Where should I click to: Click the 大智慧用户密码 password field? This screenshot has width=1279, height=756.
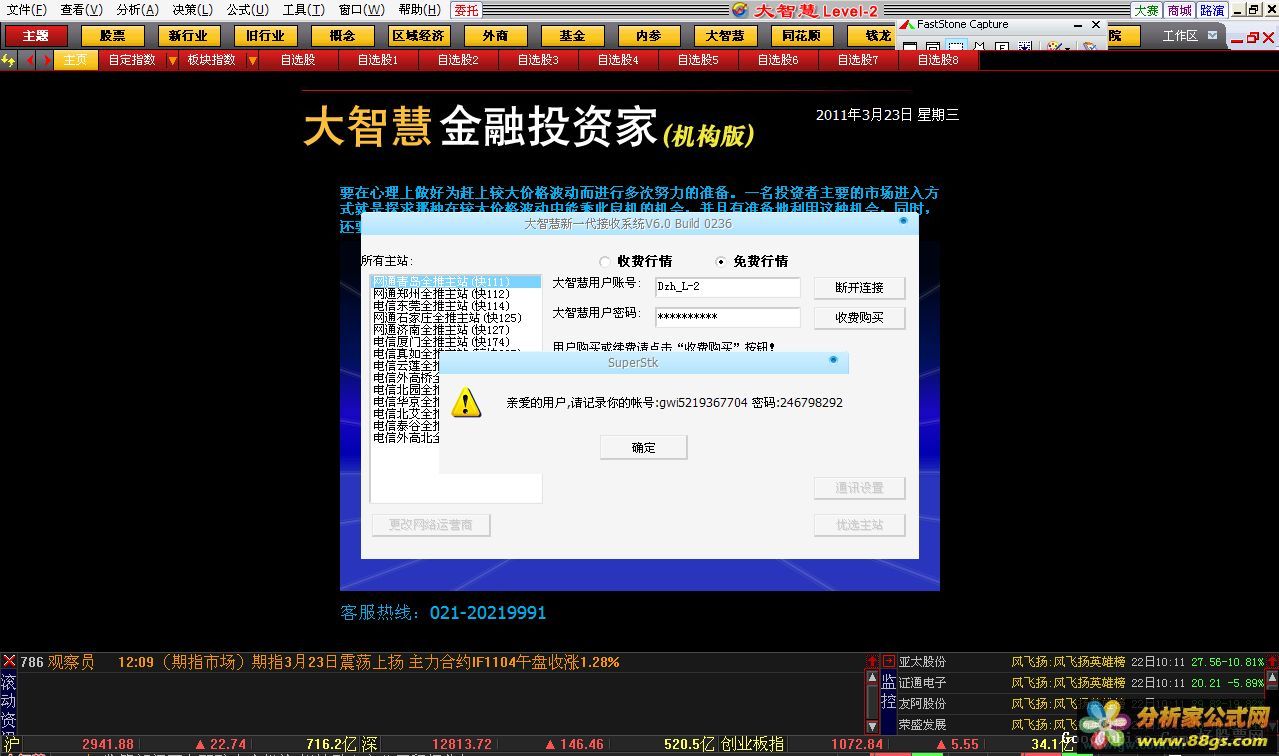coord(727,317)
